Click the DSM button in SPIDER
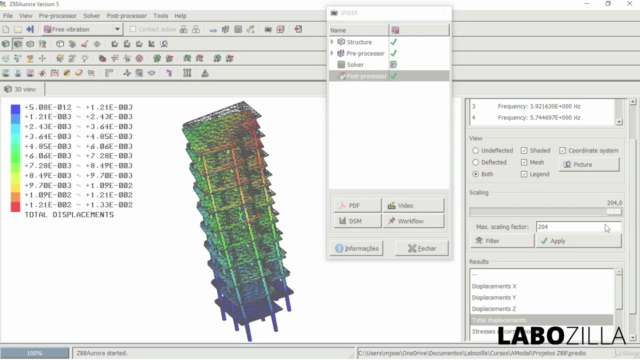The width and height of the screenshot is (640, 360). [358, 221]
